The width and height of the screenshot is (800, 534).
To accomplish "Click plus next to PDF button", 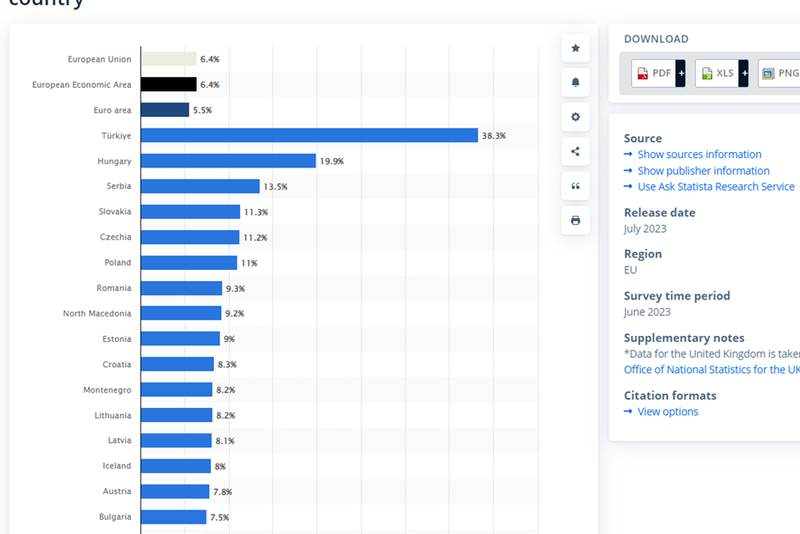I will point(681,73).
